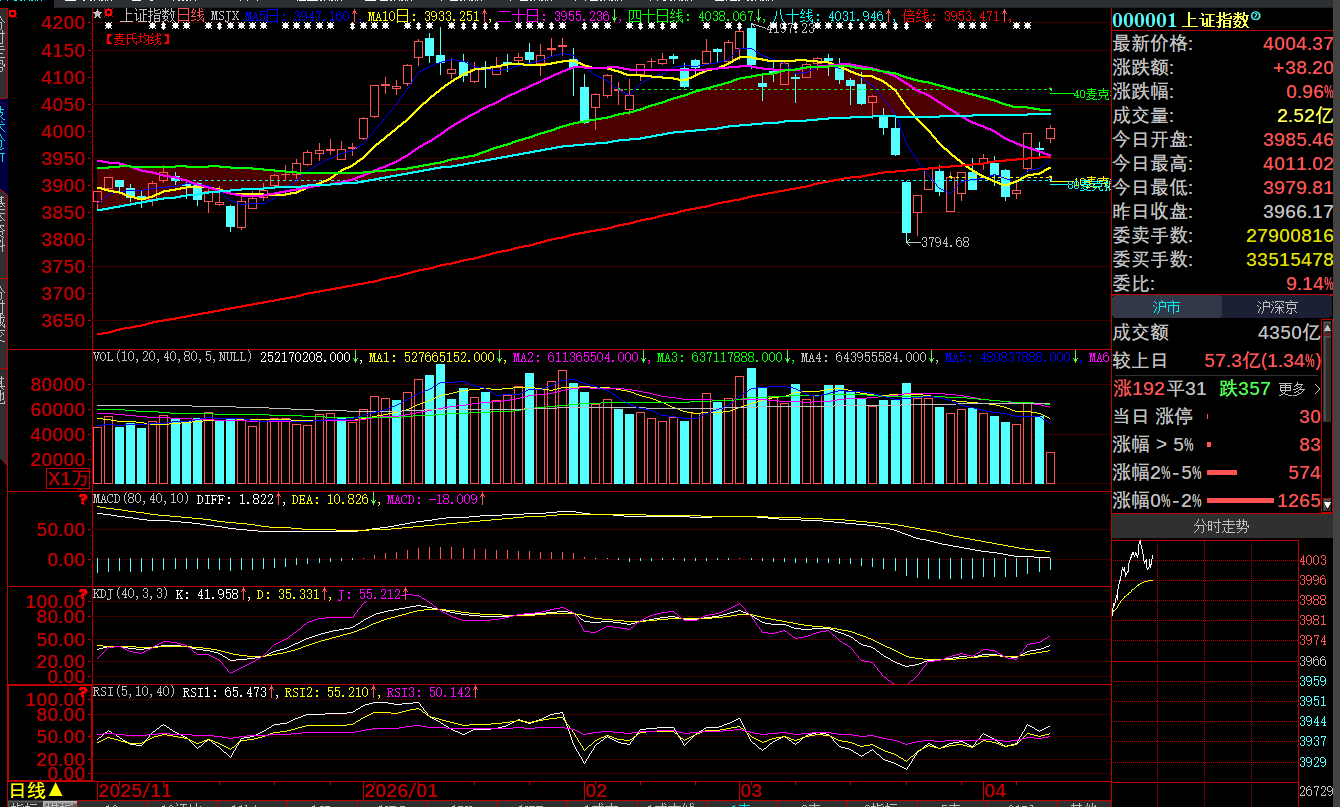Viewport: 1340px width, 807px height.
Task: Click the VOL indicator label in volume panel
Action: (103, 357)
